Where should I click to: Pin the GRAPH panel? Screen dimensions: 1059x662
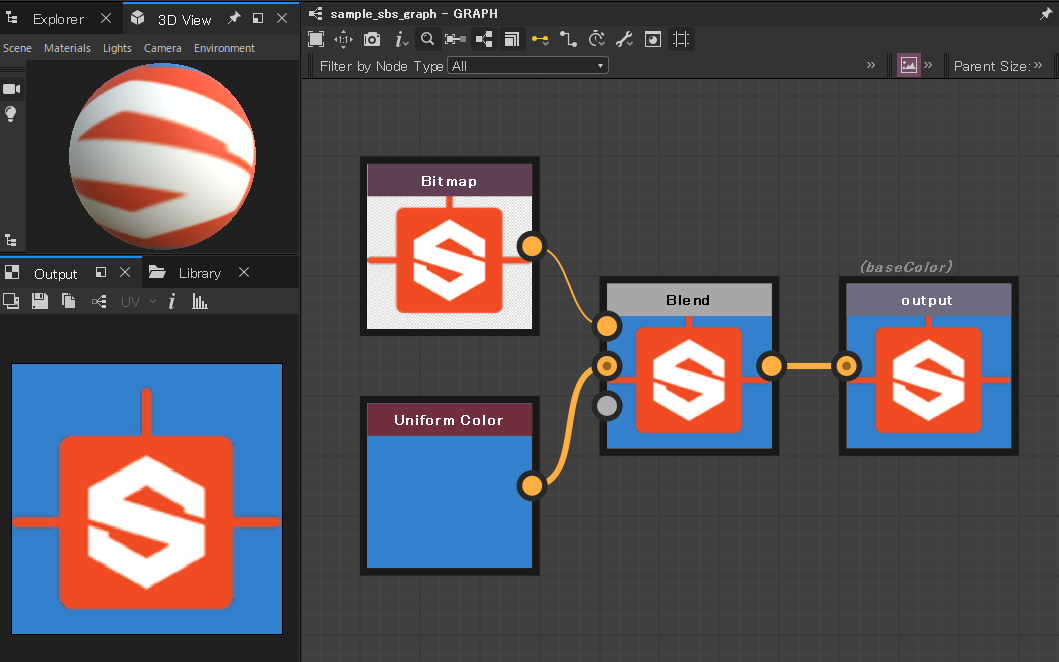pos(1045,14)
